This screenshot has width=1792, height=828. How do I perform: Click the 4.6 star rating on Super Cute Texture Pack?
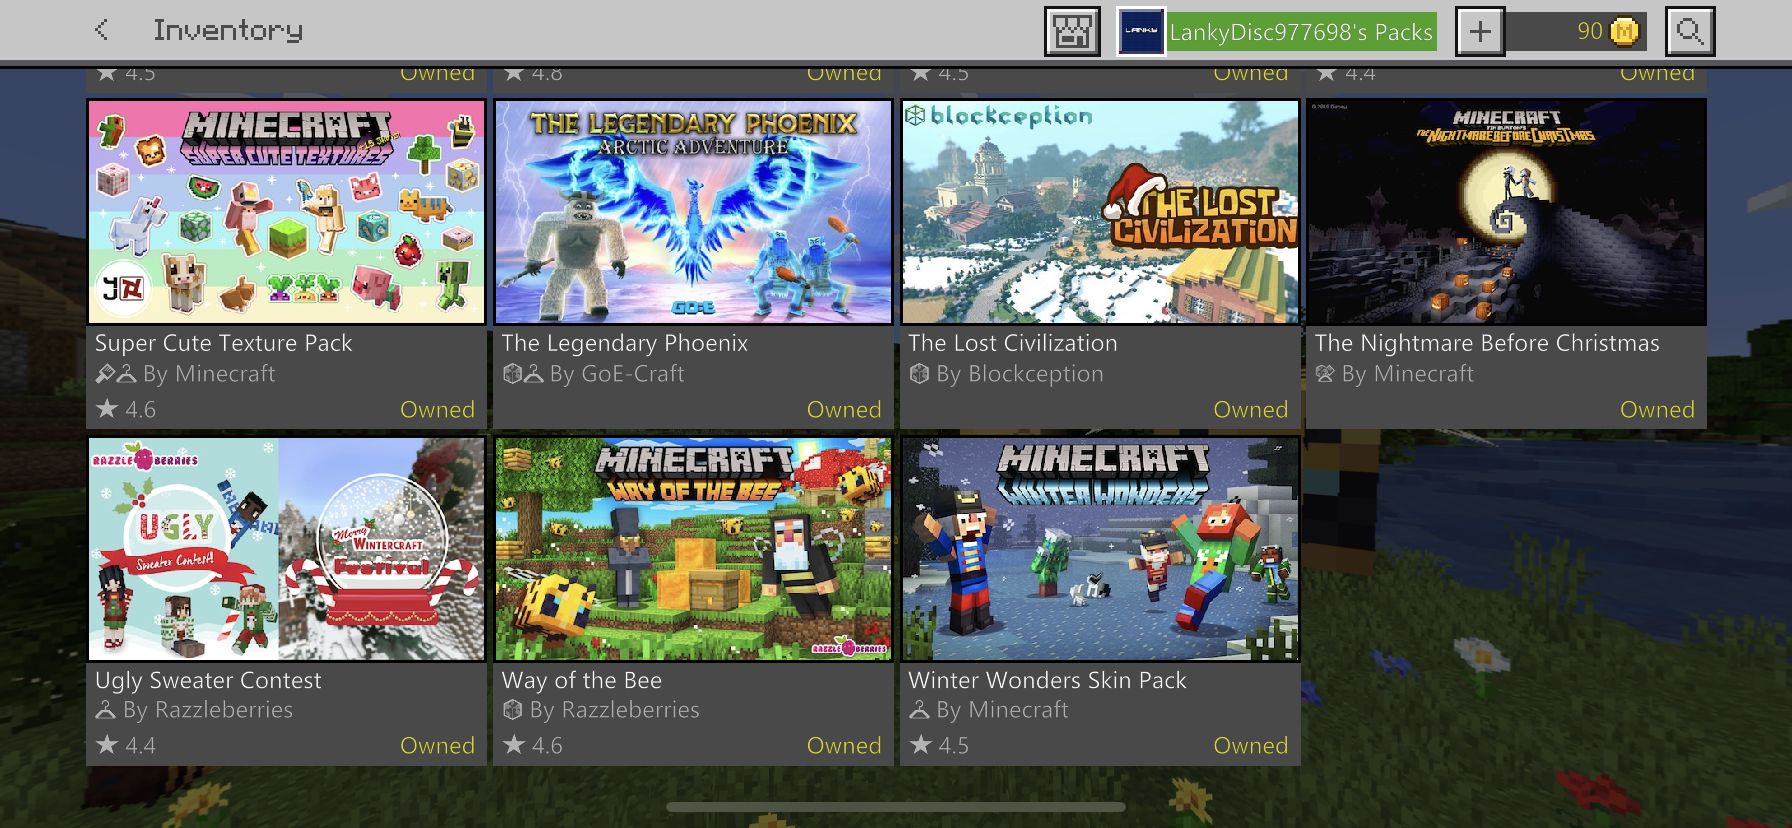[126, 409]
